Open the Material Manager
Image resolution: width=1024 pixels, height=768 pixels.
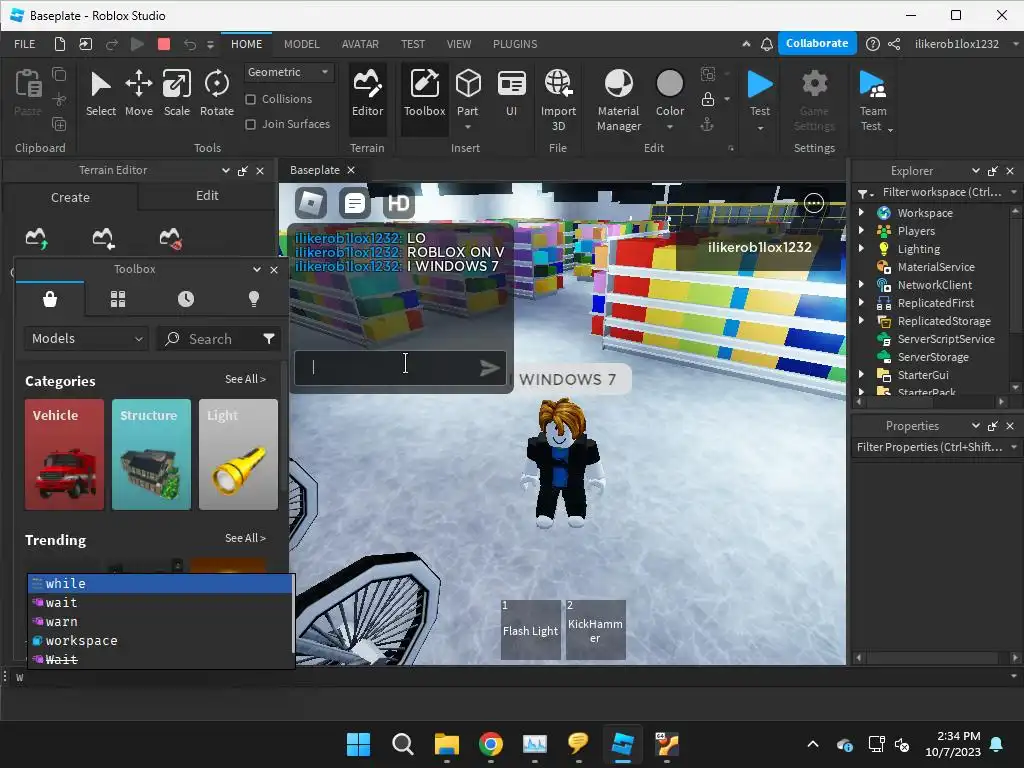click(x=618, y=101)
